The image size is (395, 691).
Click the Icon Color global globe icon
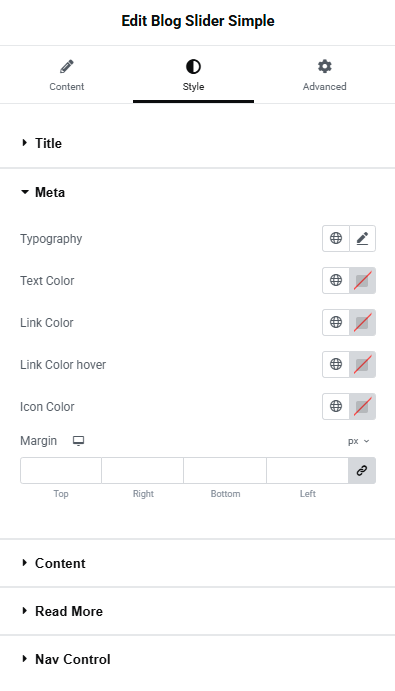coord(336,406)
